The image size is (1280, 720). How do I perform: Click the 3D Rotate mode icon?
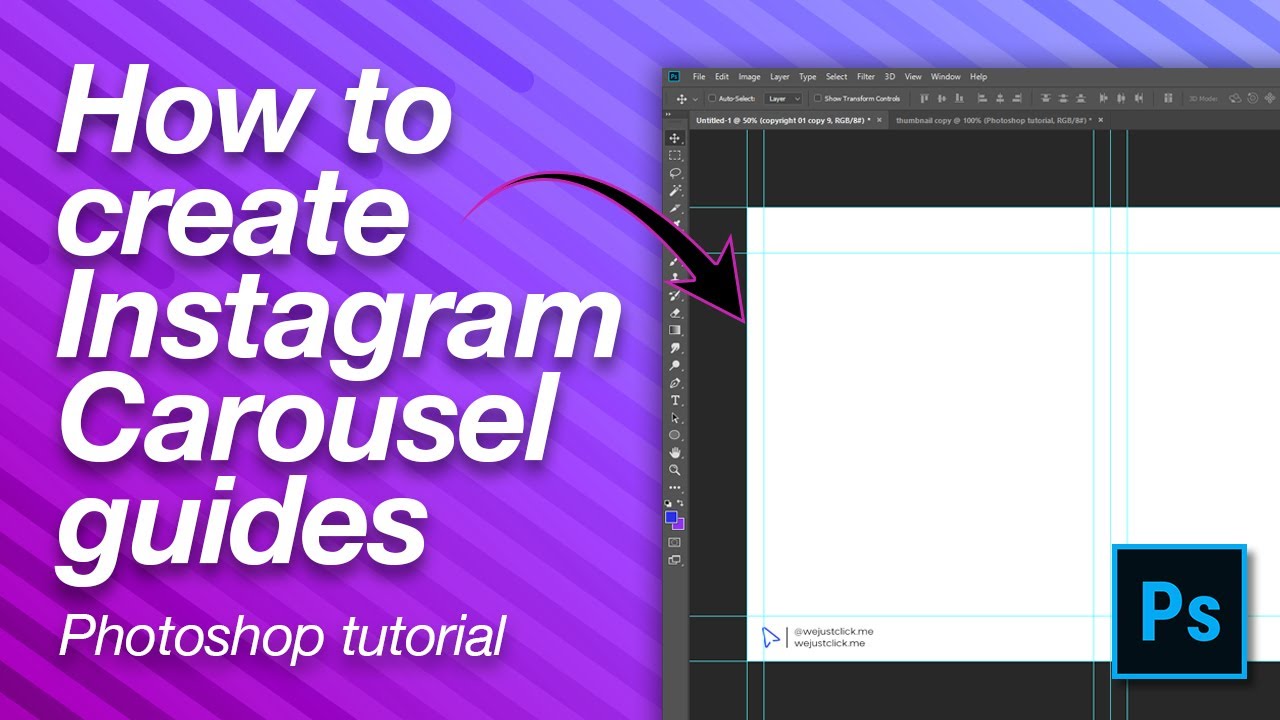coord(1235,98)
